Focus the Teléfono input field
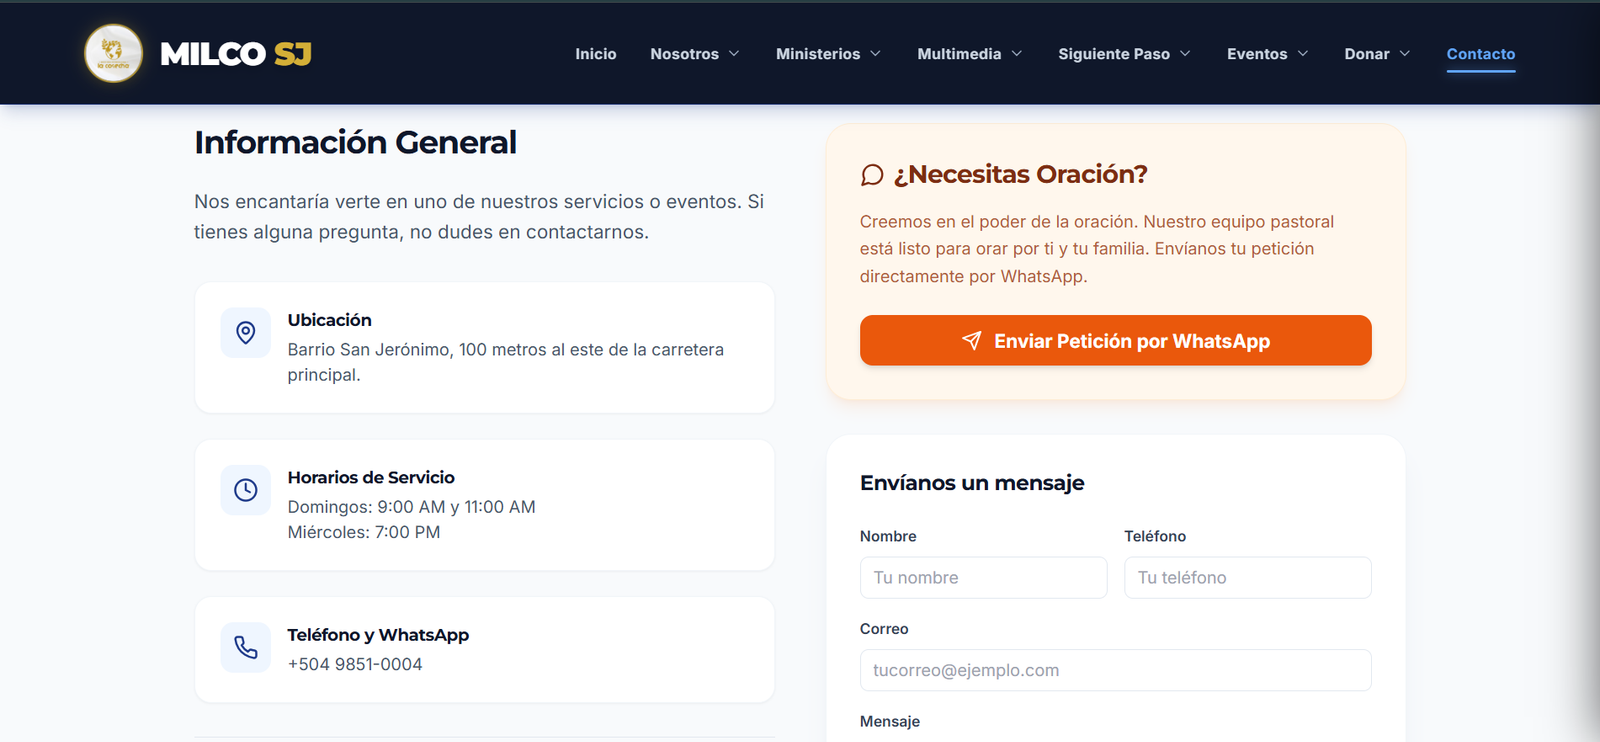Viewport: 1600px width, 742px height. coord(1248,578)
